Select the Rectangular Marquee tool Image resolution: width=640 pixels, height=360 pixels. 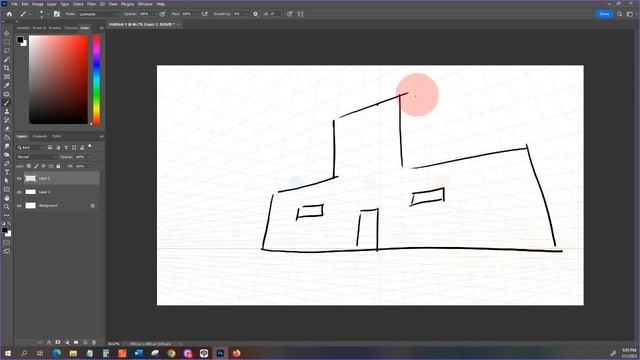click(x=7, y=42)
